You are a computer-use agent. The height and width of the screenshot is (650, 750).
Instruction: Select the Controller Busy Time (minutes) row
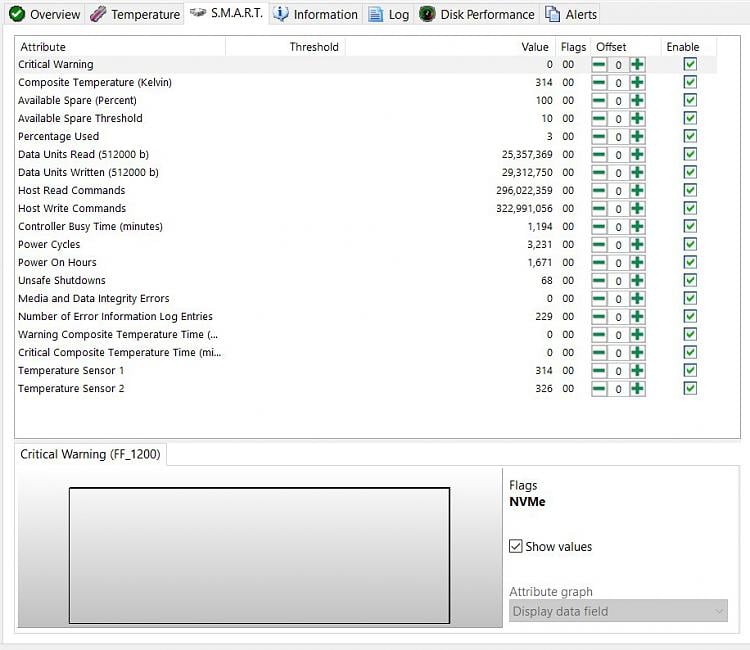tap(366, 227)
